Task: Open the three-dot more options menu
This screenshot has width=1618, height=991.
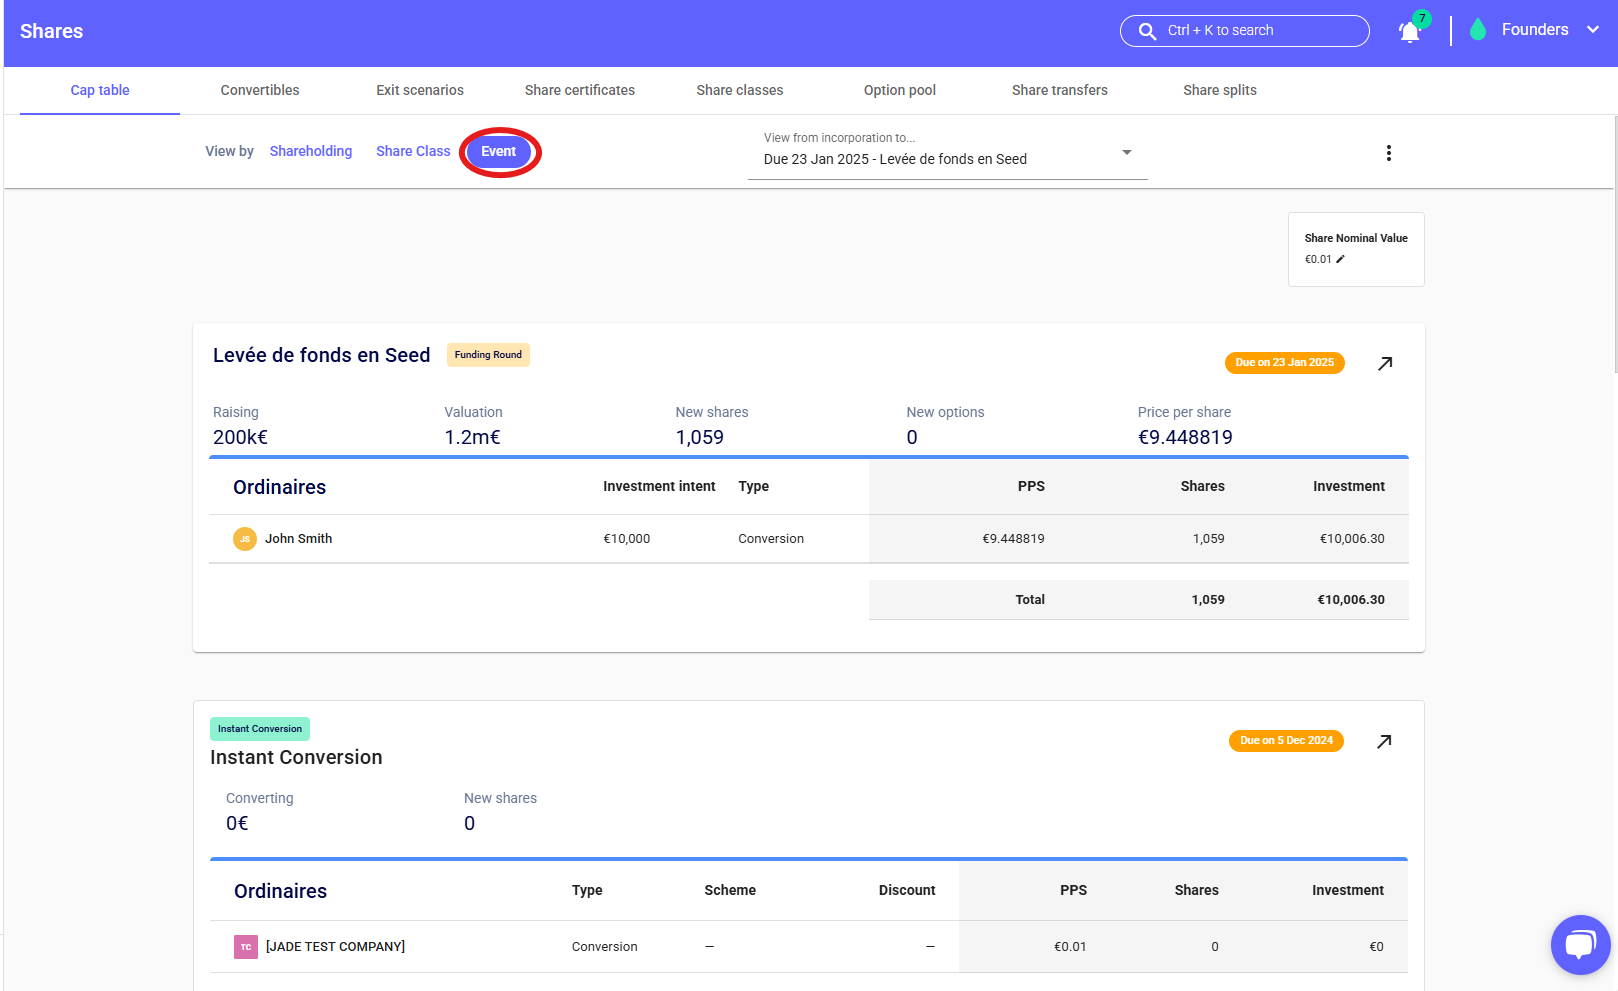Action: [x=1388, y=153]
